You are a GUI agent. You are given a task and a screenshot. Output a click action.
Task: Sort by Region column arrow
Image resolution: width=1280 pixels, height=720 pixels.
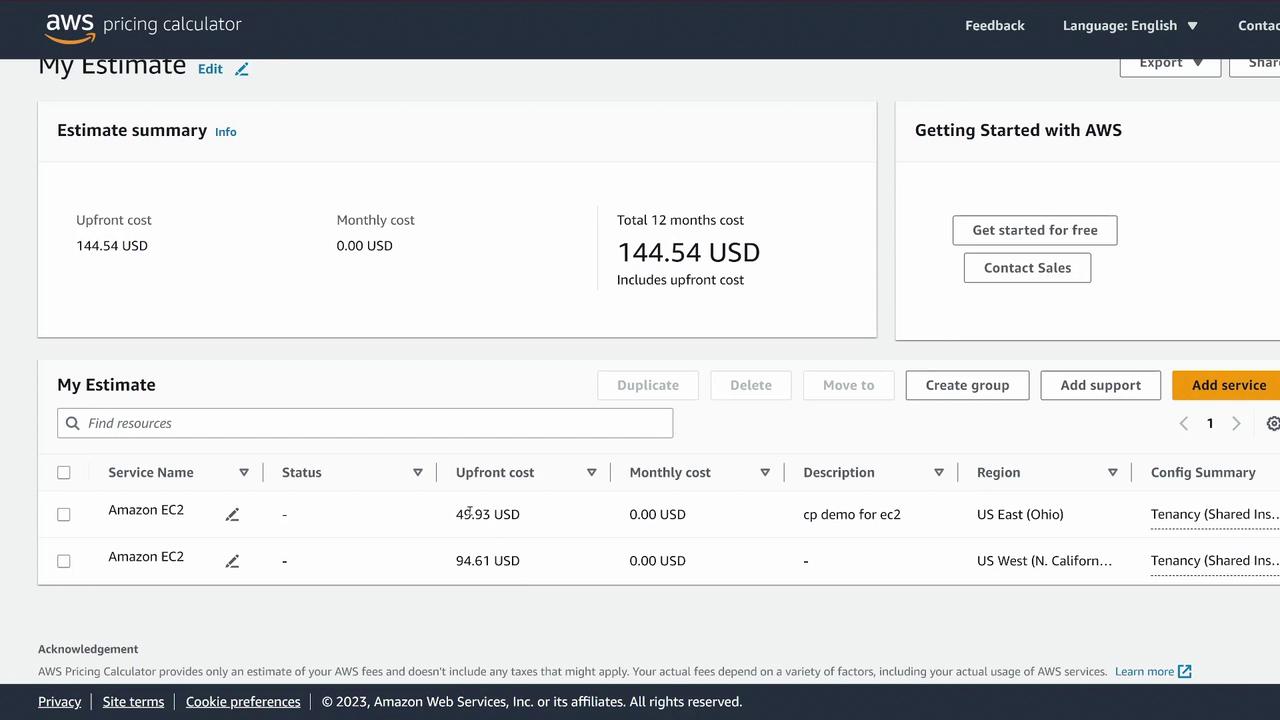tap(1113, 472)
